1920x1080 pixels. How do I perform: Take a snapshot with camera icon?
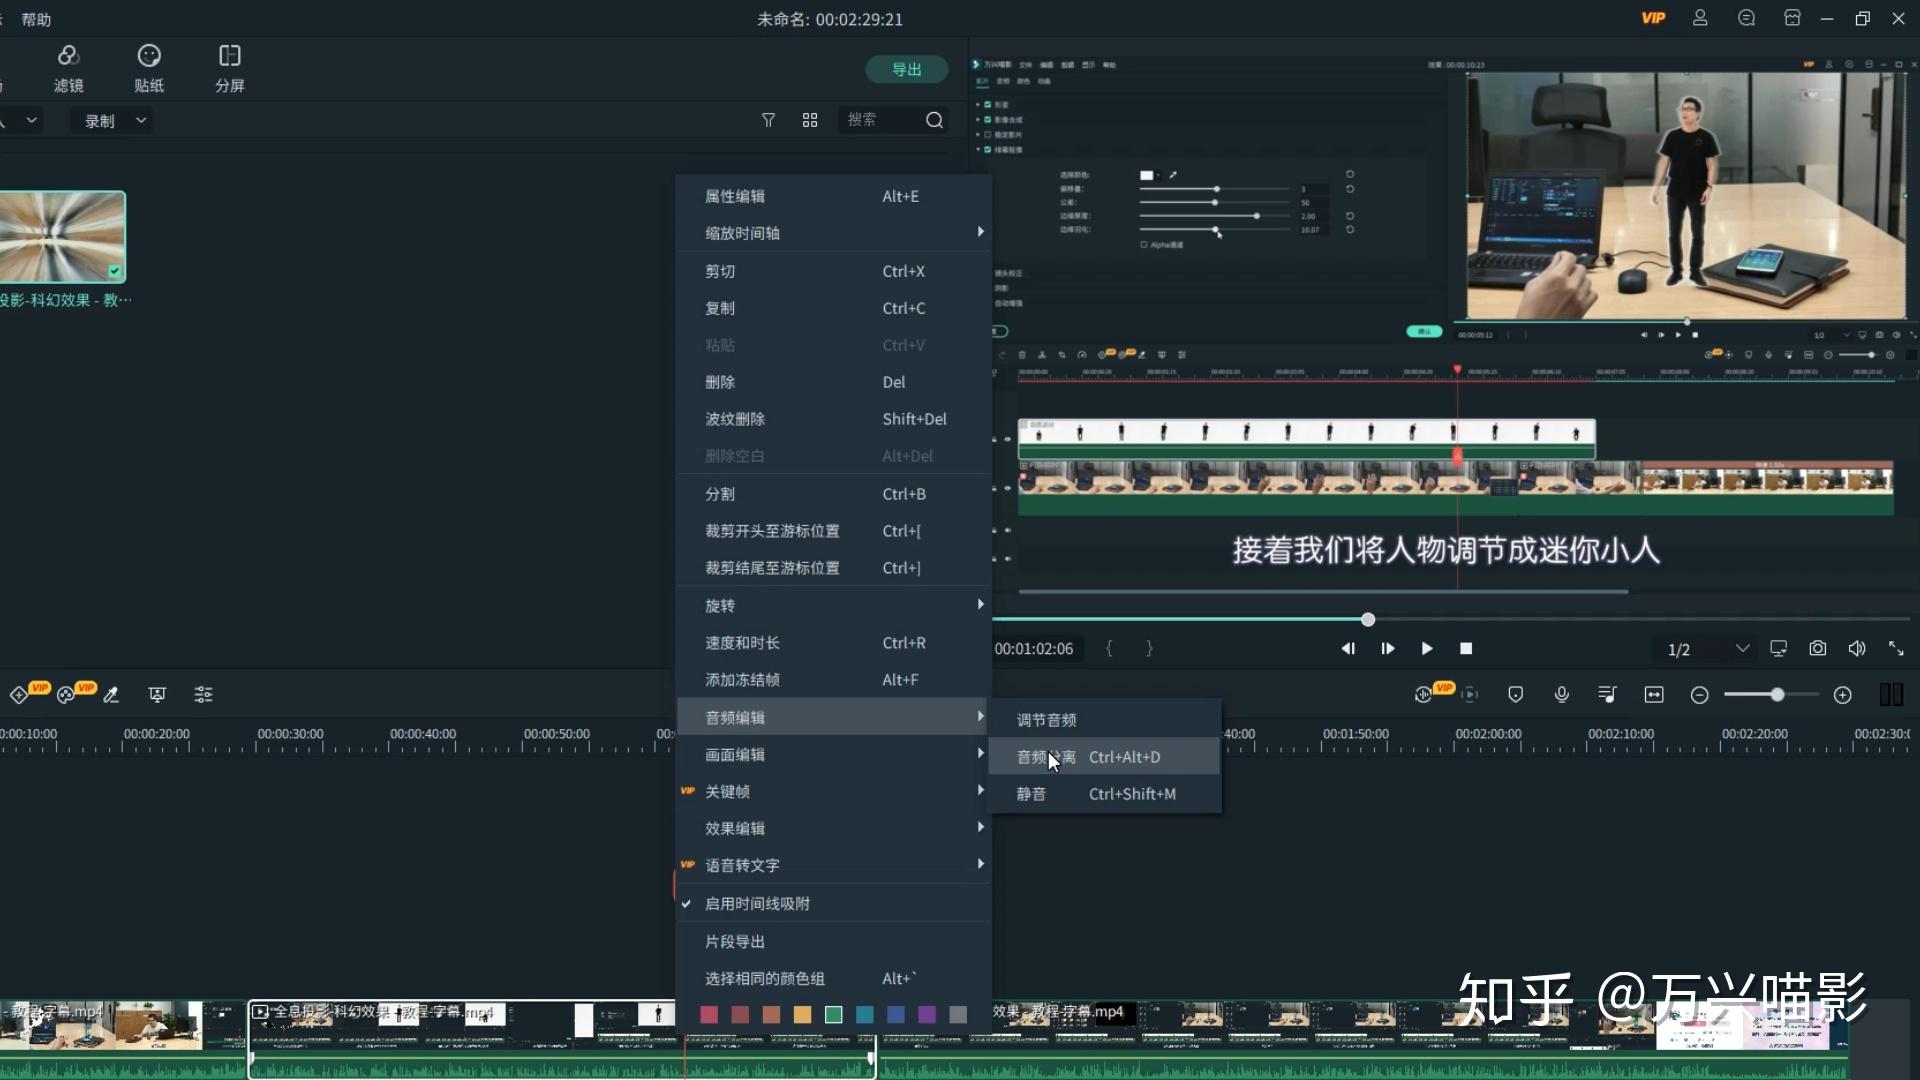(1817, 648)
